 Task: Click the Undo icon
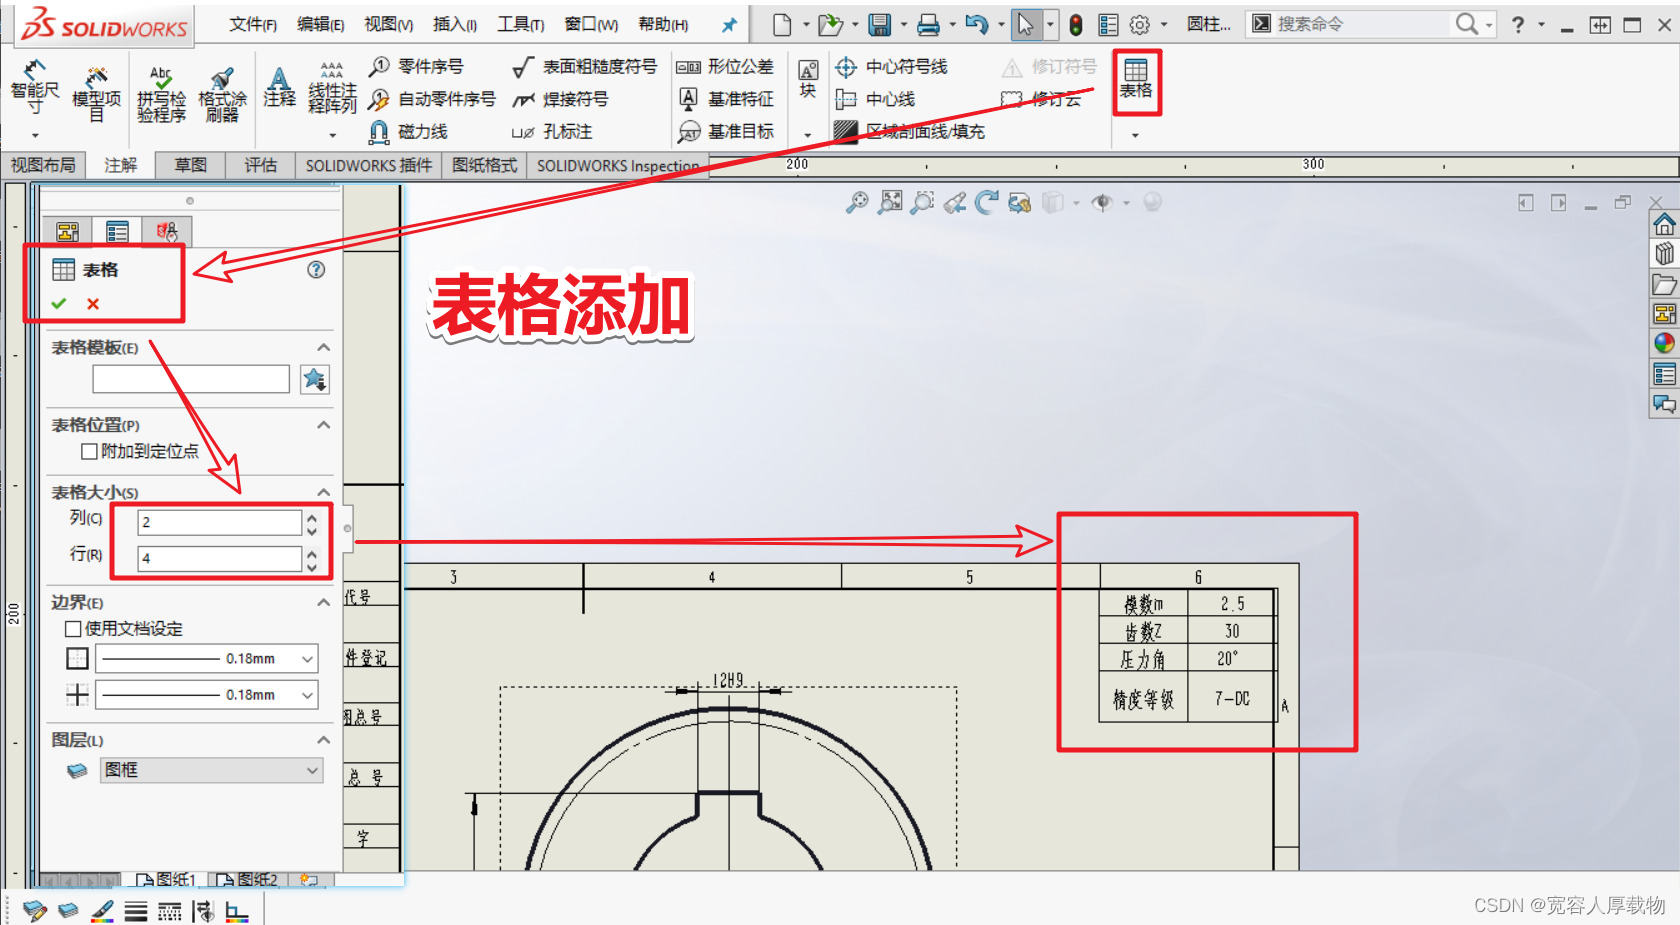pyautogui.click(x=976, y=24)
